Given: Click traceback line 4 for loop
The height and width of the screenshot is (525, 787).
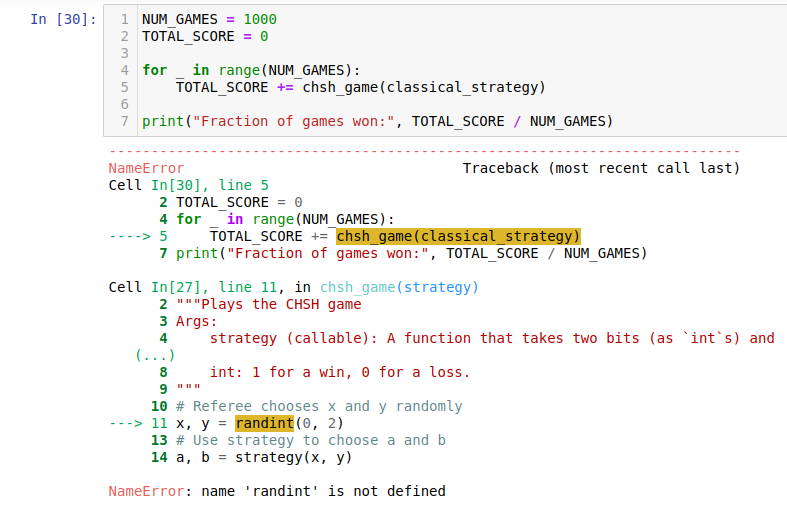Looking at the screenshot, I should (285, 219).
